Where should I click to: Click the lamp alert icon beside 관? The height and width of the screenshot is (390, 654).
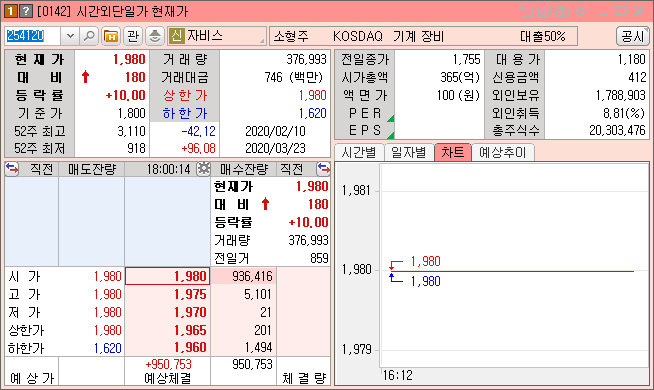[155, 36]
